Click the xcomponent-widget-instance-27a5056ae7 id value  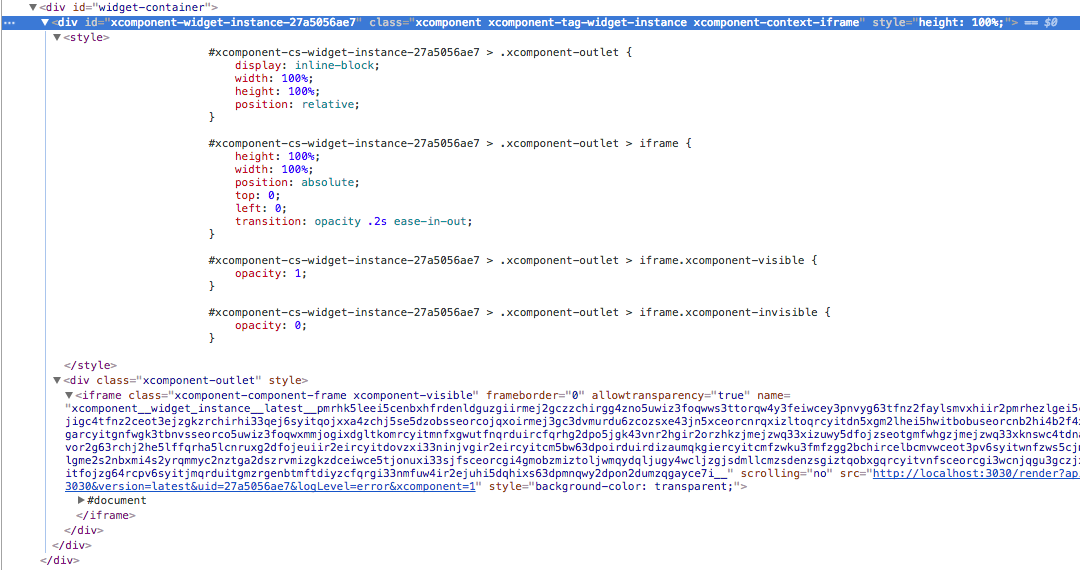click(x=233, y=23)
